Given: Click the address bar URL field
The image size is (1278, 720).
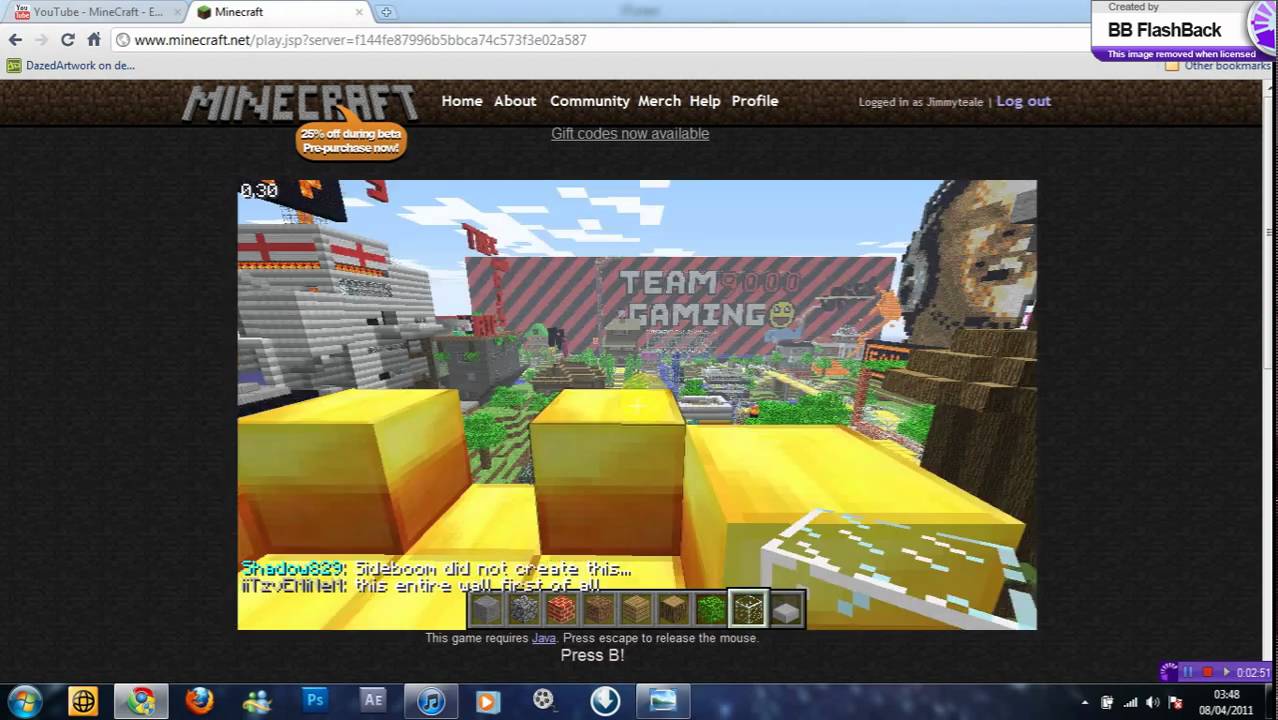Looking at the screenshot, I should coord(600,40).
